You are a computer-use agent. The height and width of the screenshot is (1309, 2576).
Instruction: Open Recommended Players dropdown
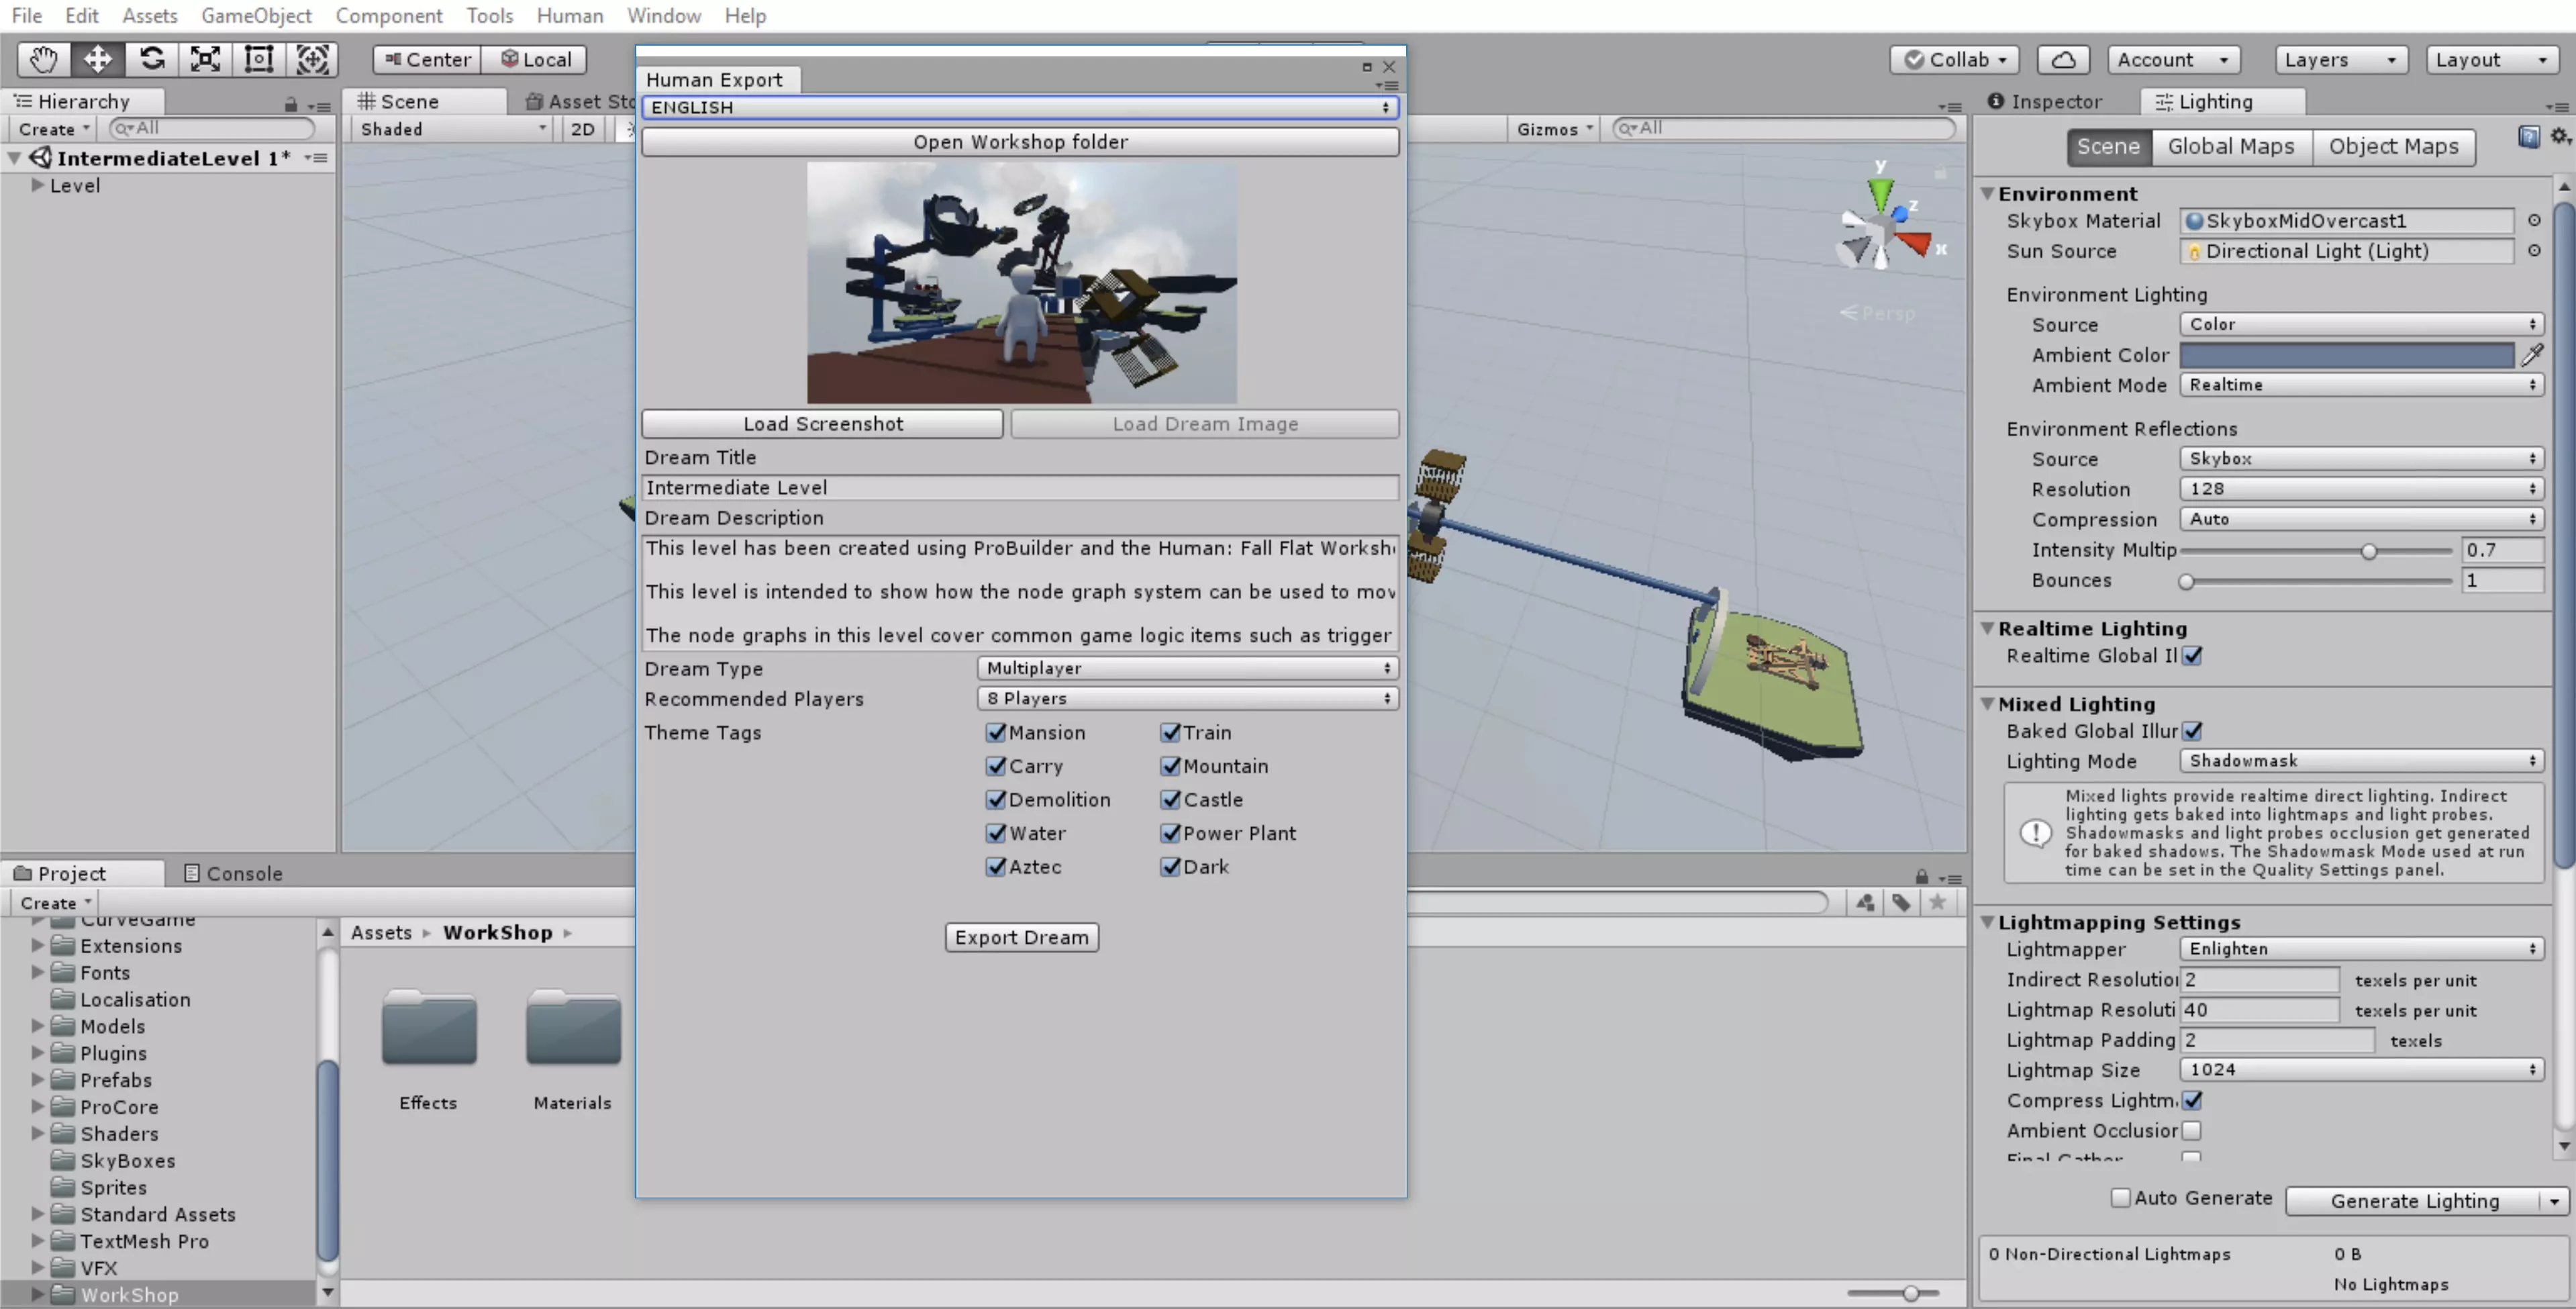(1187, 698)
